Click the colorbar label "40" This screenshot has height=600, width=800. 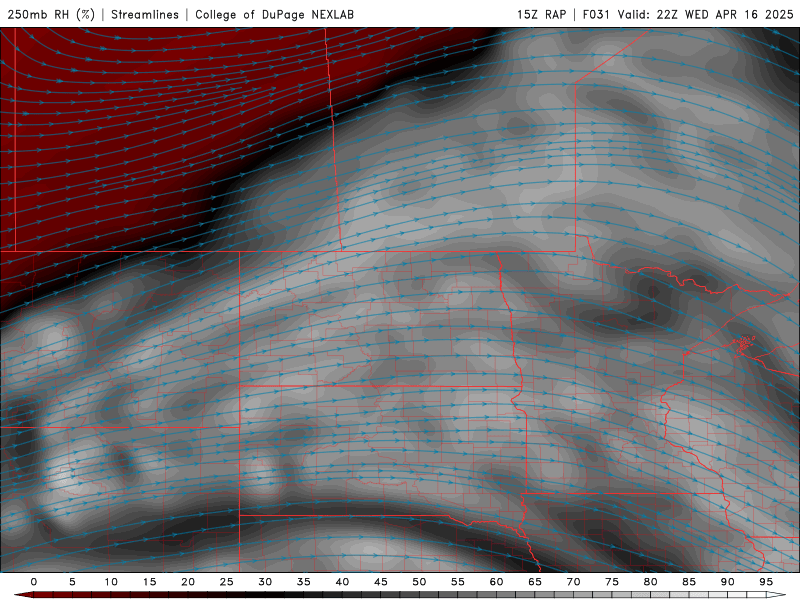click(x=342, y=582)
